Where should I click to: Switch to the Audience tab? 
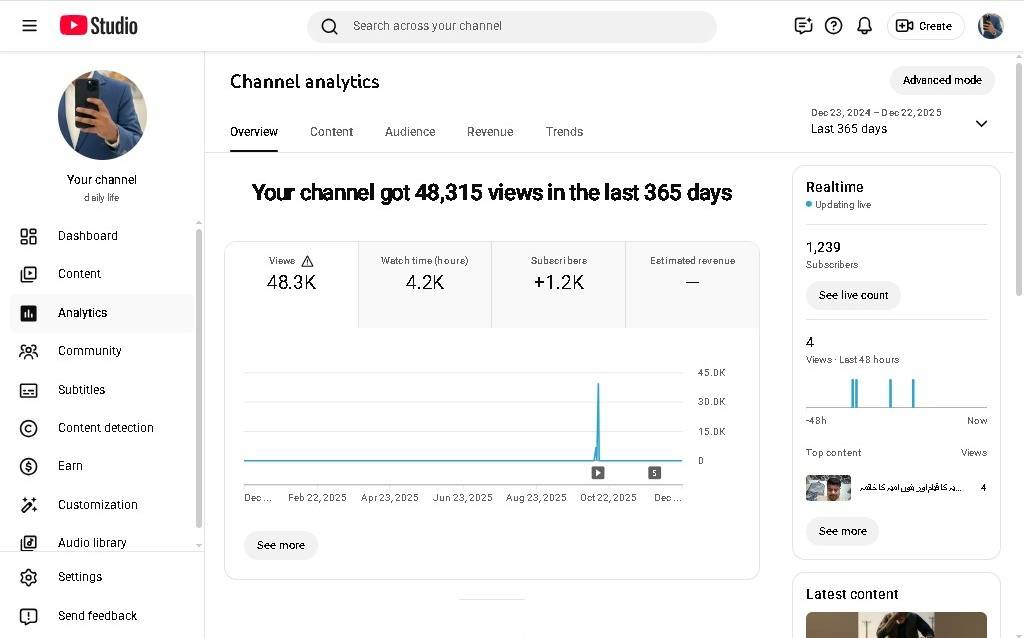(x=410, y=132)
